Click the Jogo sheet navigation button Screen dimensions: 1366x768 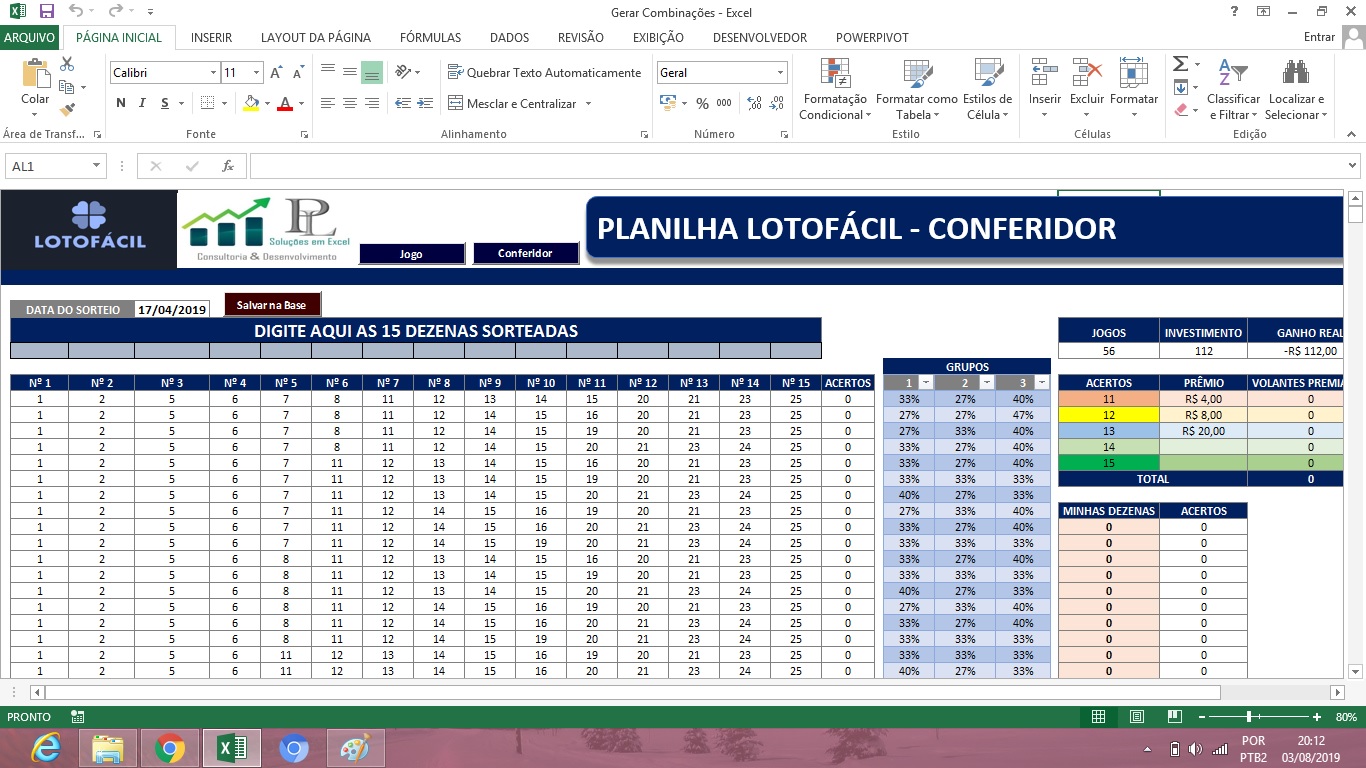click(411, 254)
